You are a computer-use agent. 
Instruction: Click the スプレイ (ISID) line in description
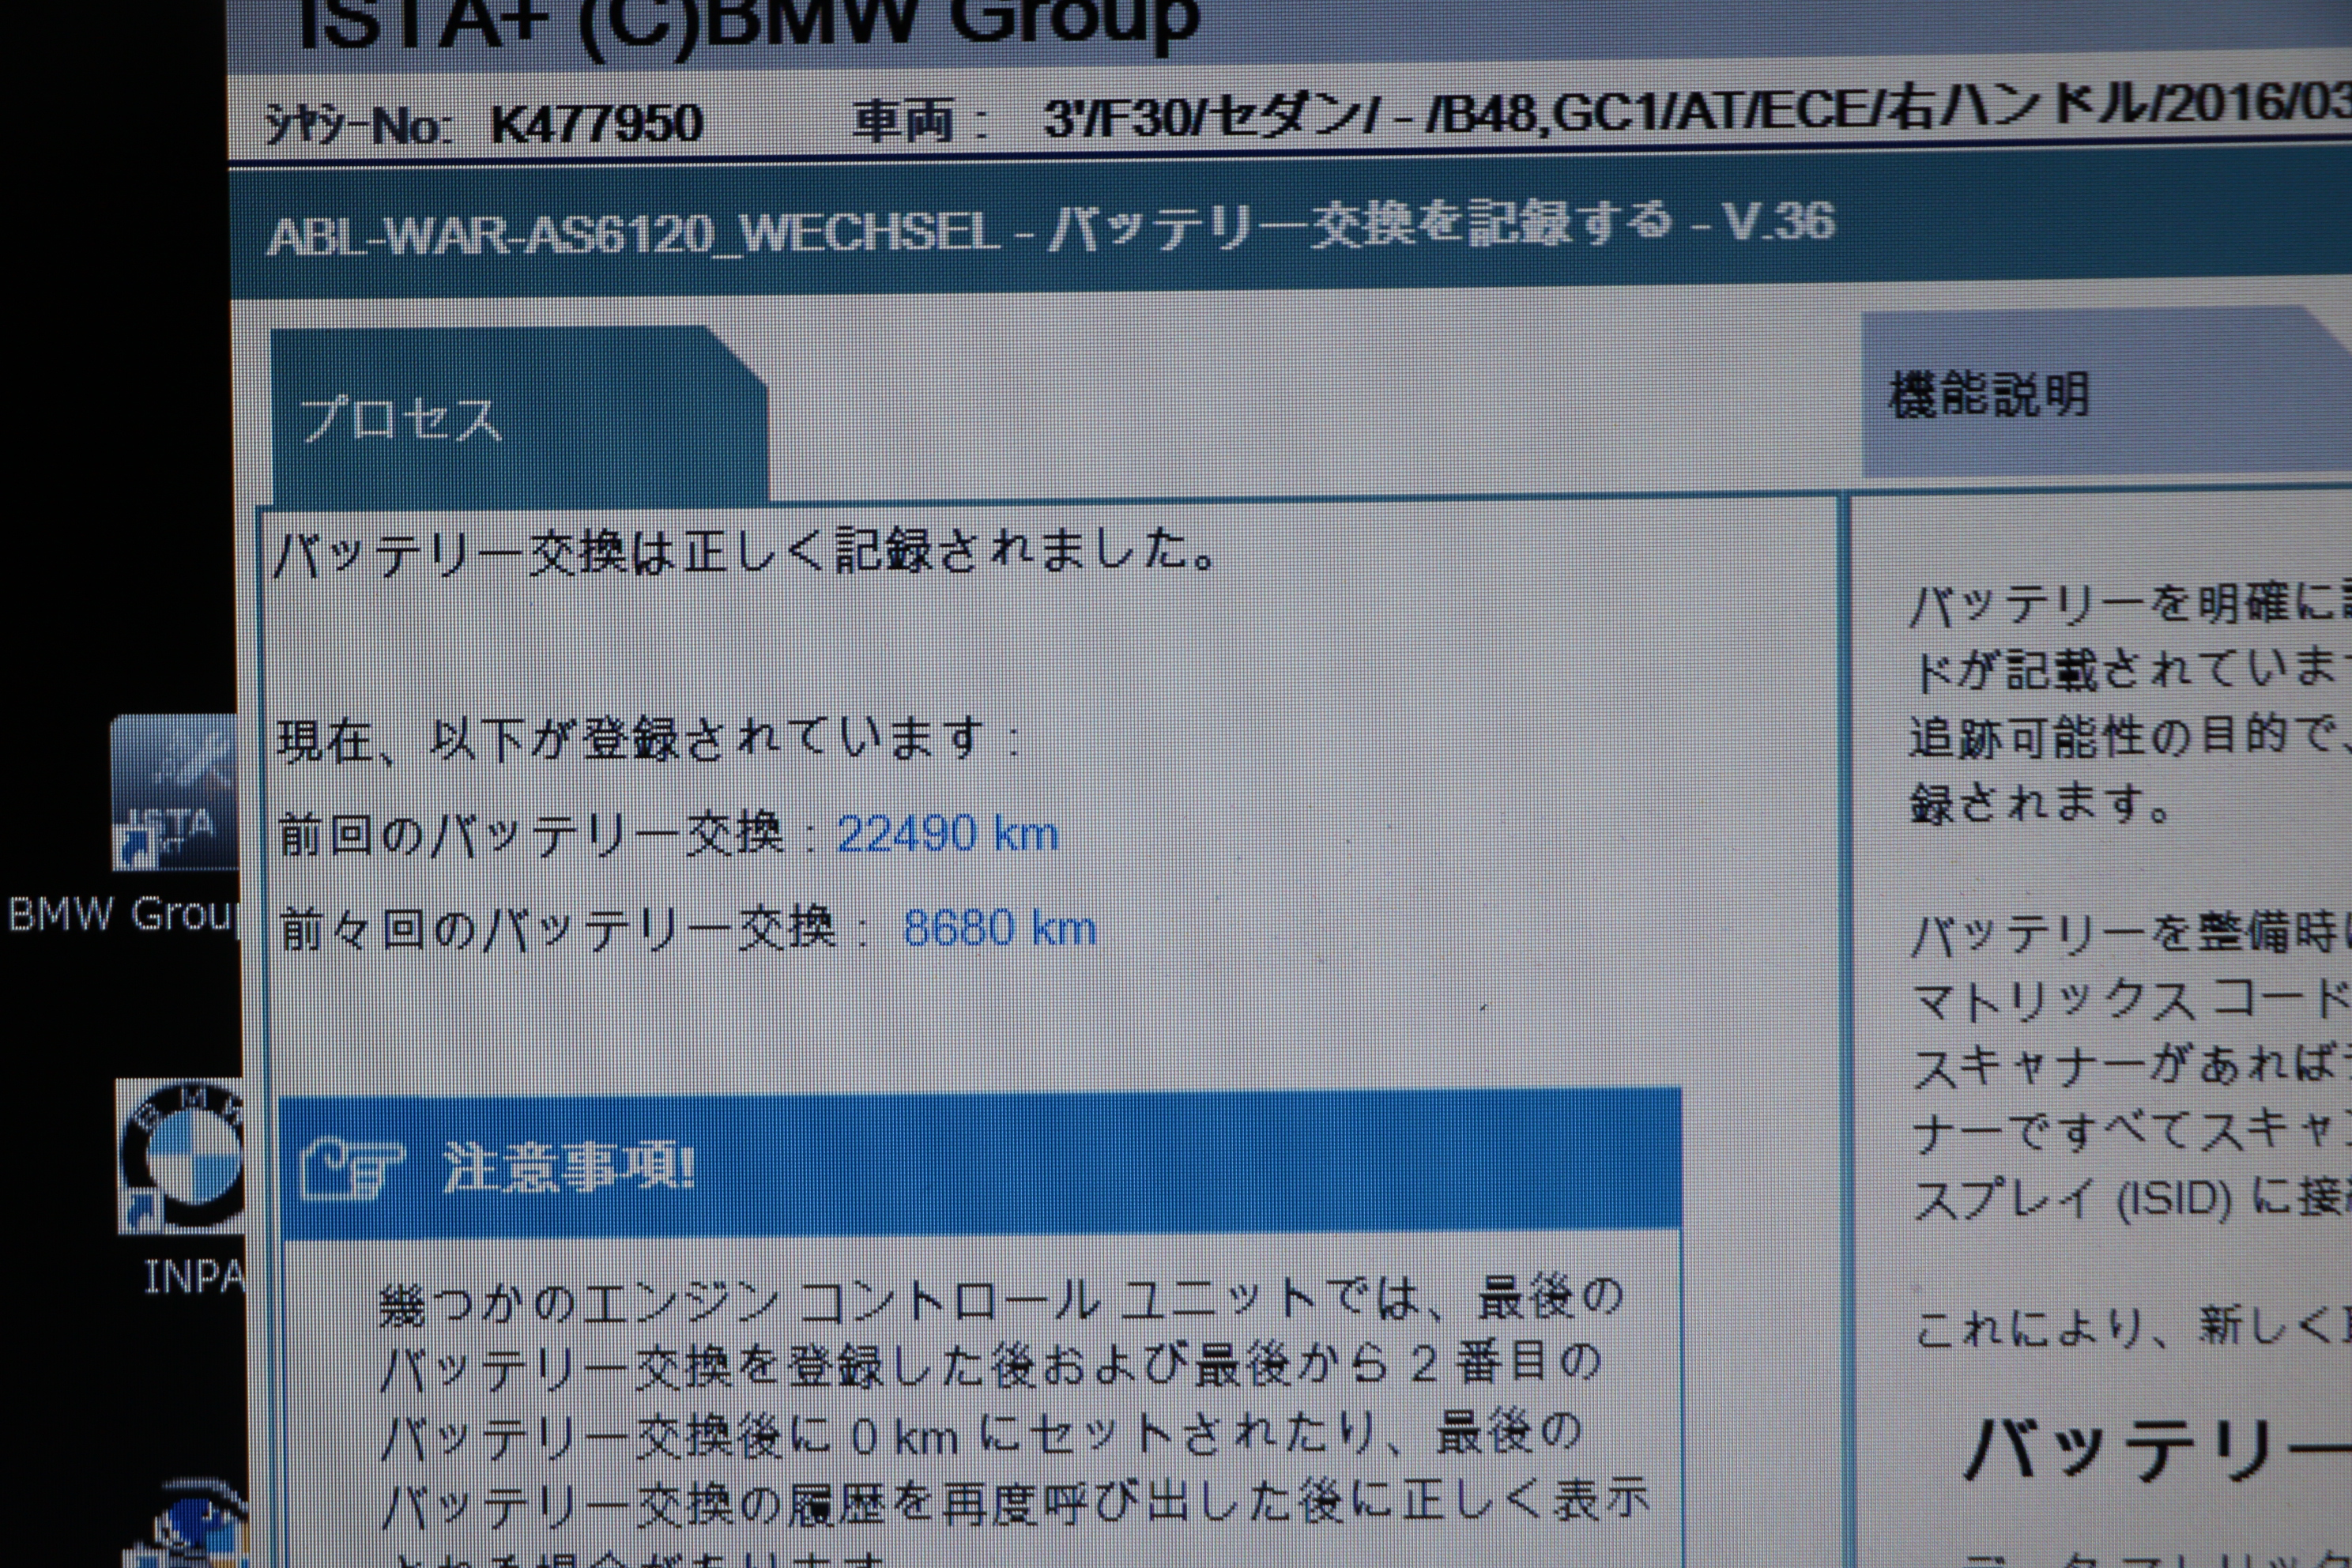pos(2132,1197)
